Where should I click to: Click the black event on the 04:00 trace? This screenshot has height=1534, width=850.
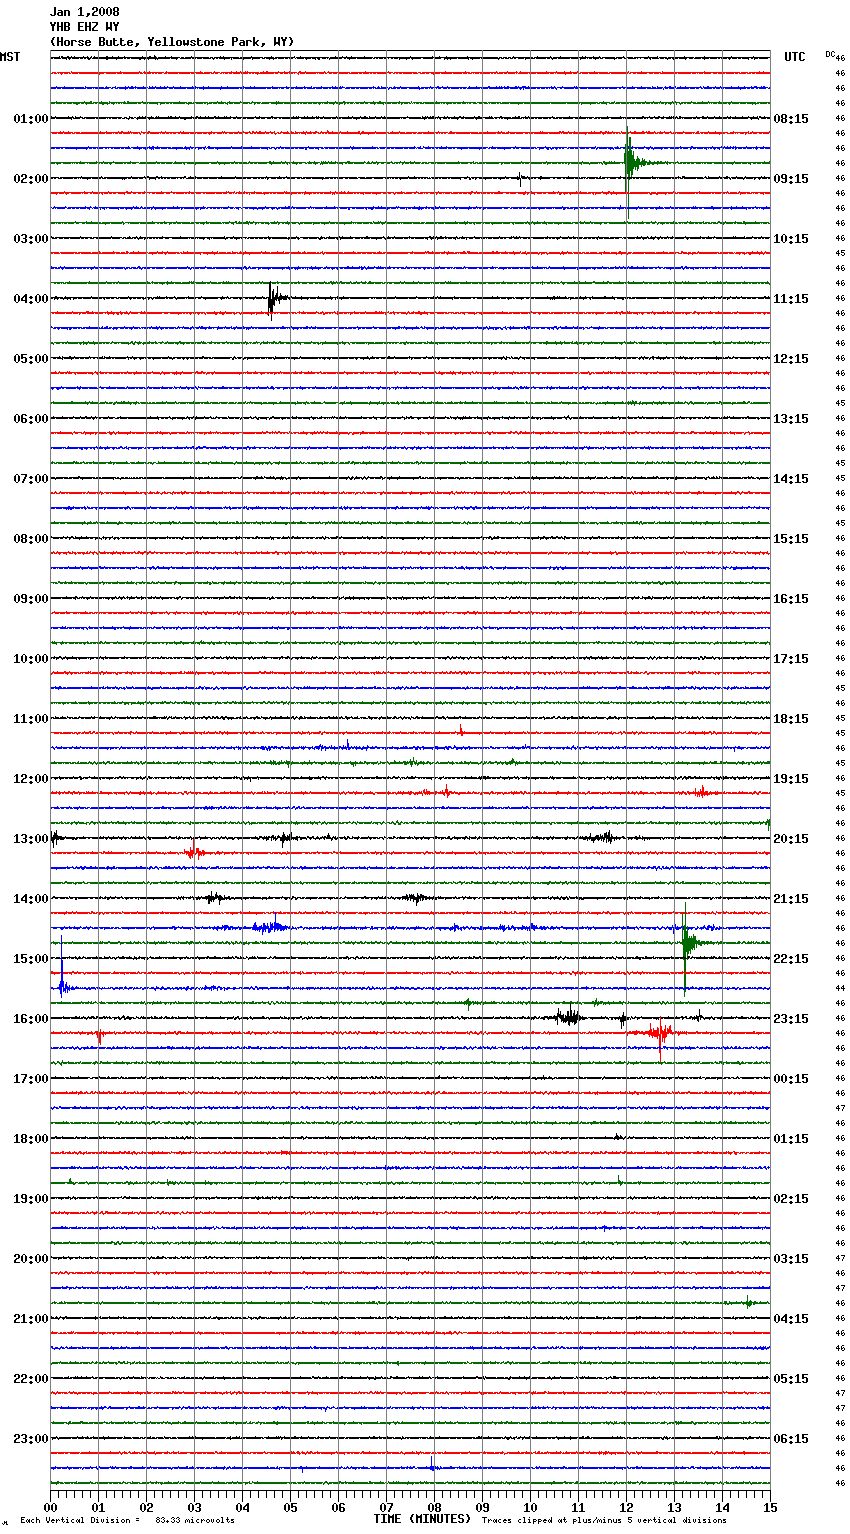click(277, 299)
